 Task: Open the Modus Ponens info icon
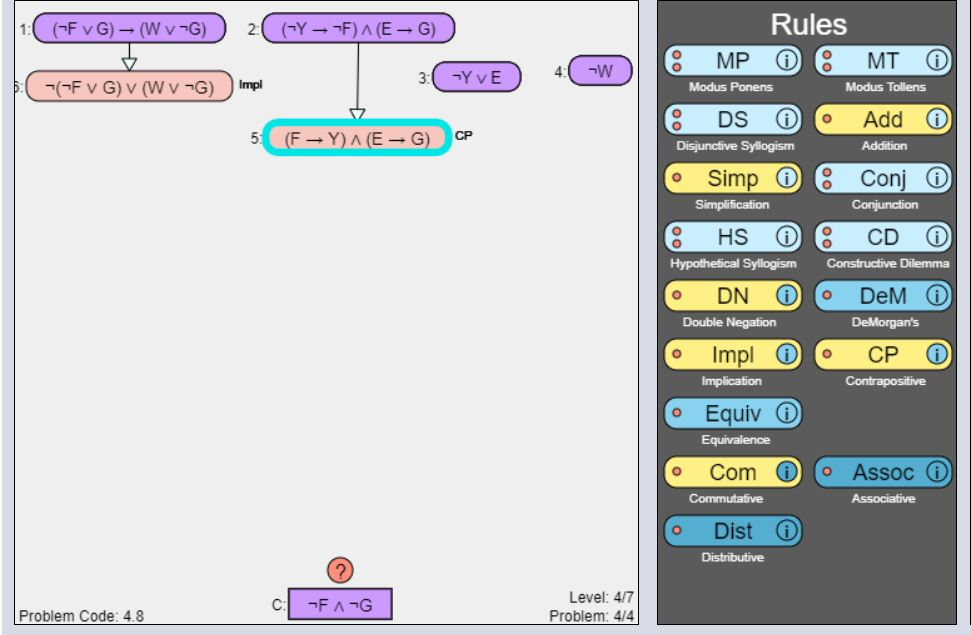click(785, 57)
